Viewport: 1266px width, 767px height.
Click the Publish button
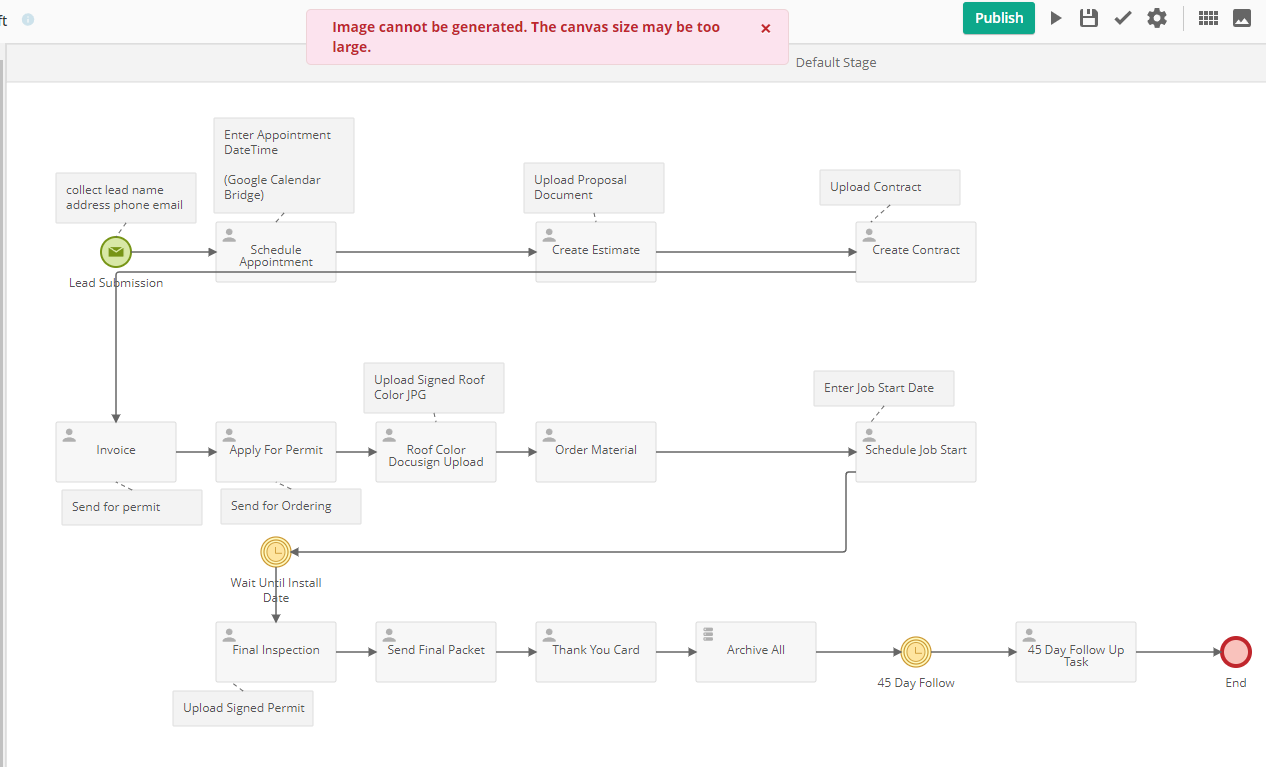point(999,18)
